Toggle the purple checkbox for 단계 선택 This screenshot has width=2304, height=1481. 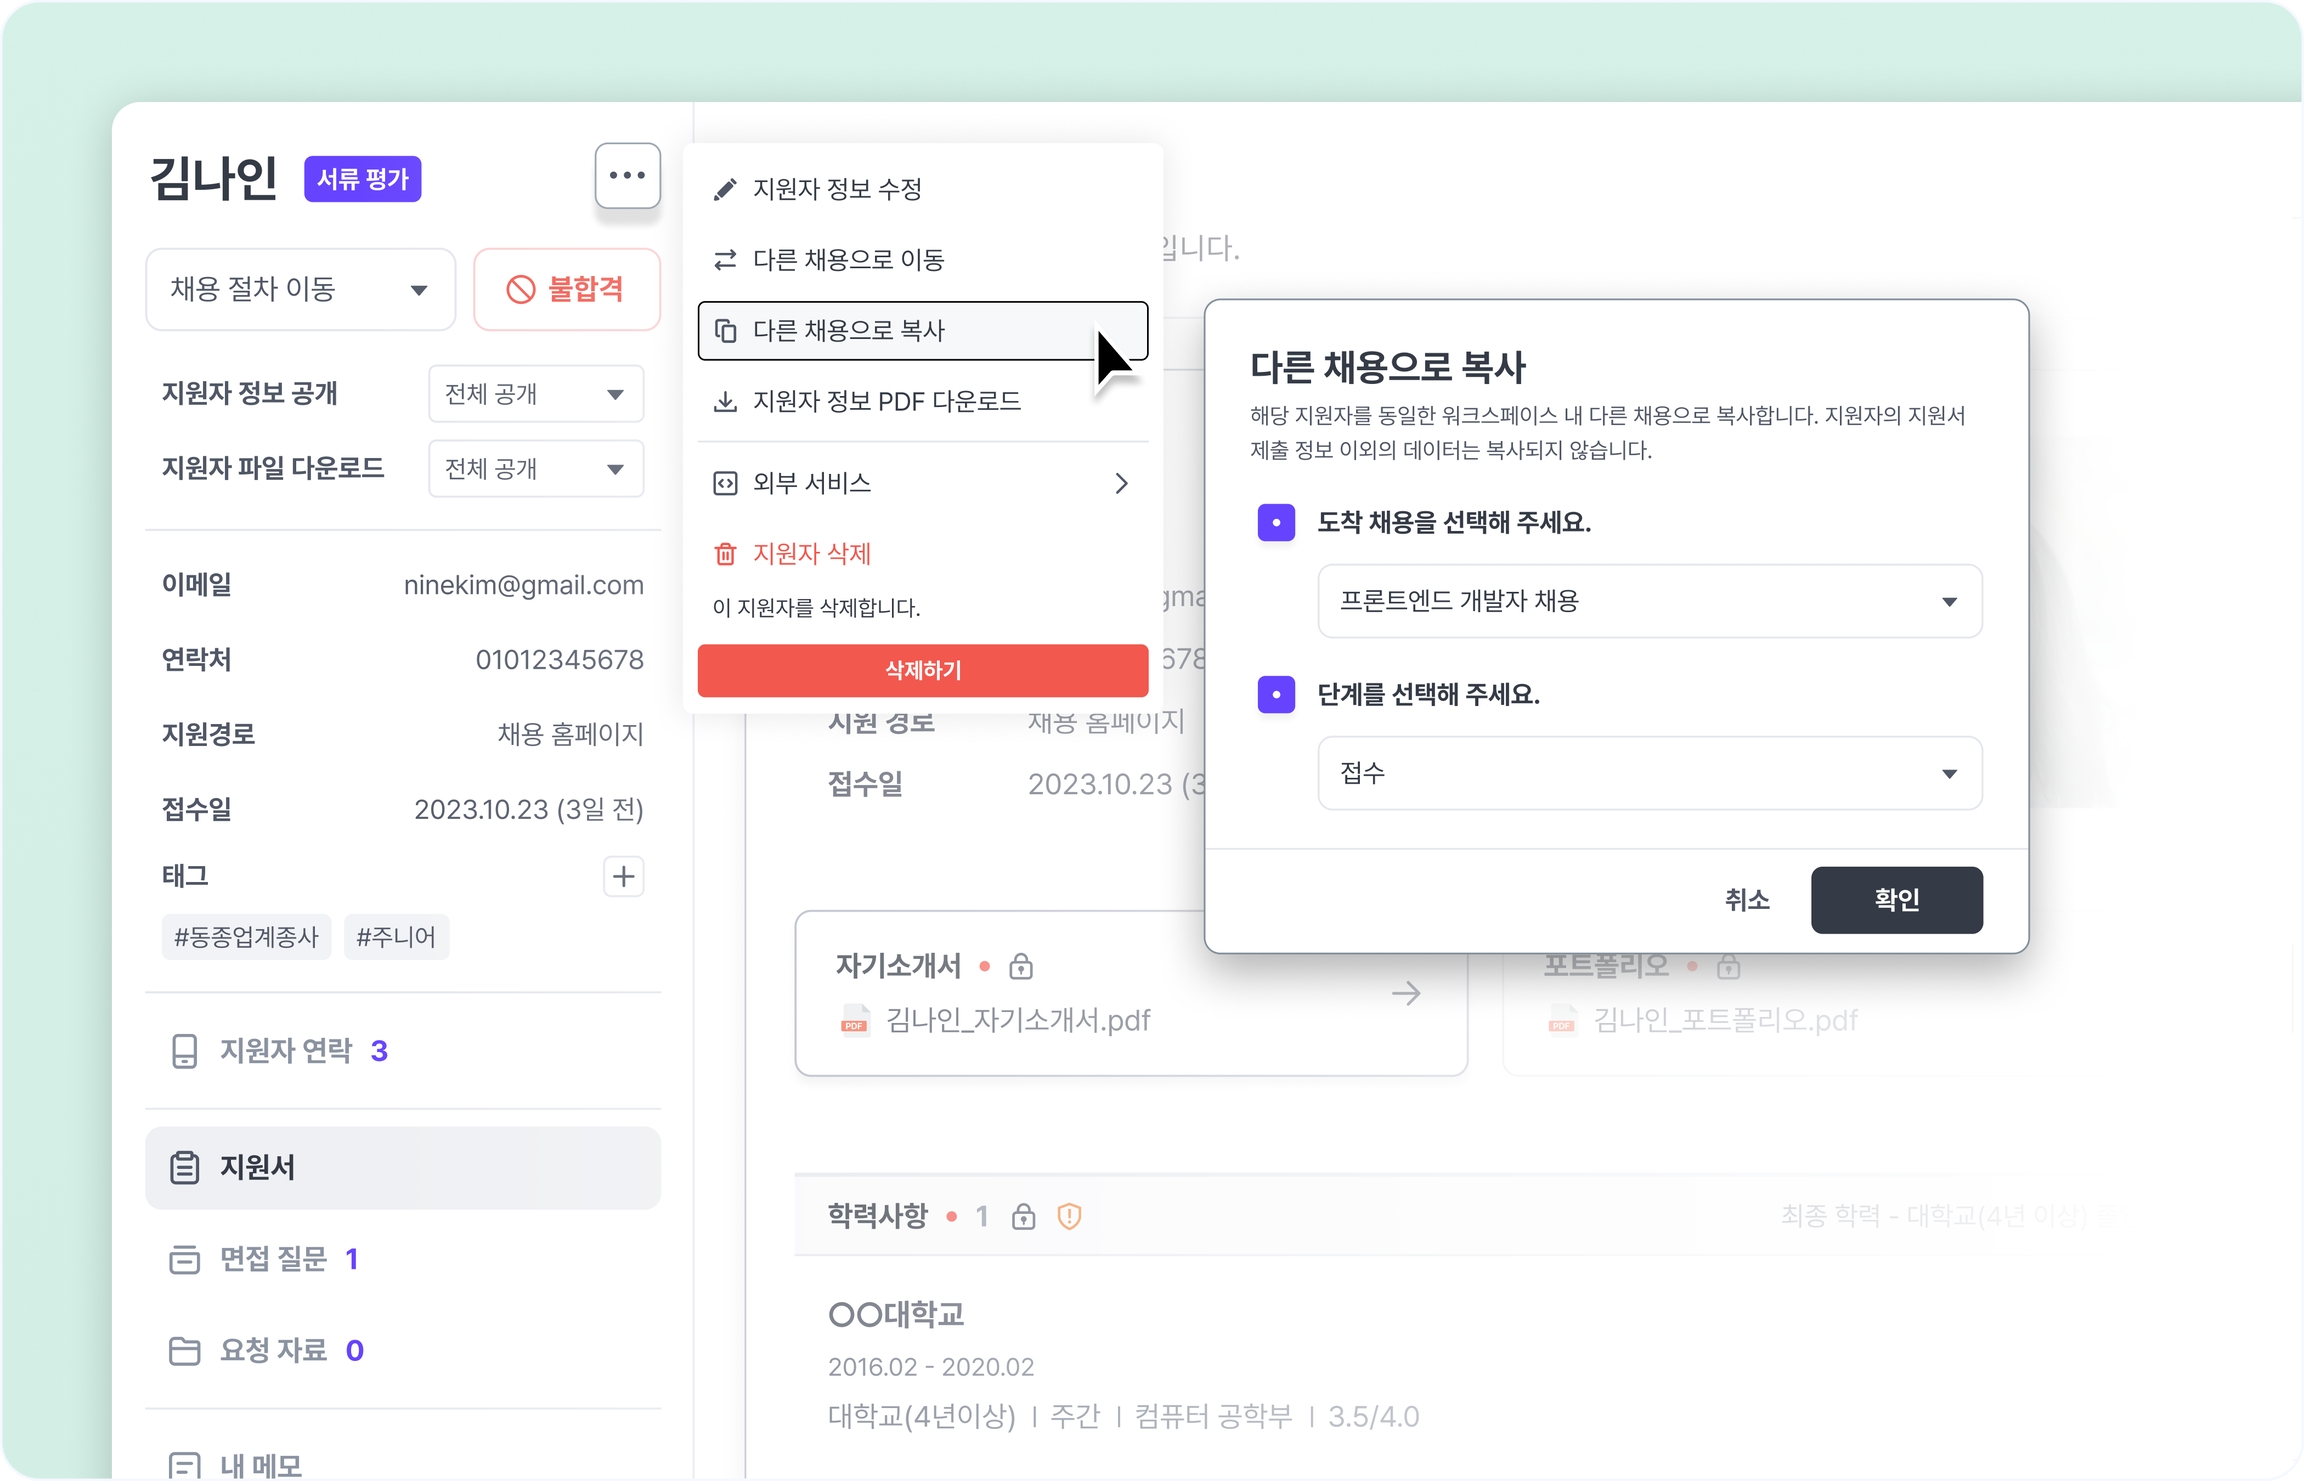pos(1276,694)
